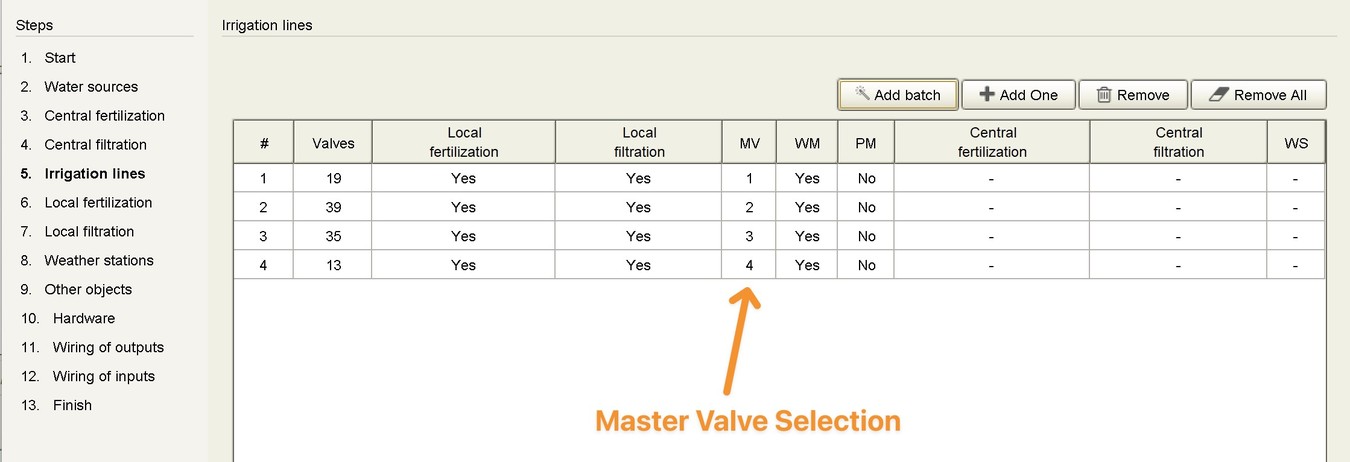Viewport: 1350px width, 462px height.
Task: Click the eraser icon on Remove All
Action: [1217, 95]
